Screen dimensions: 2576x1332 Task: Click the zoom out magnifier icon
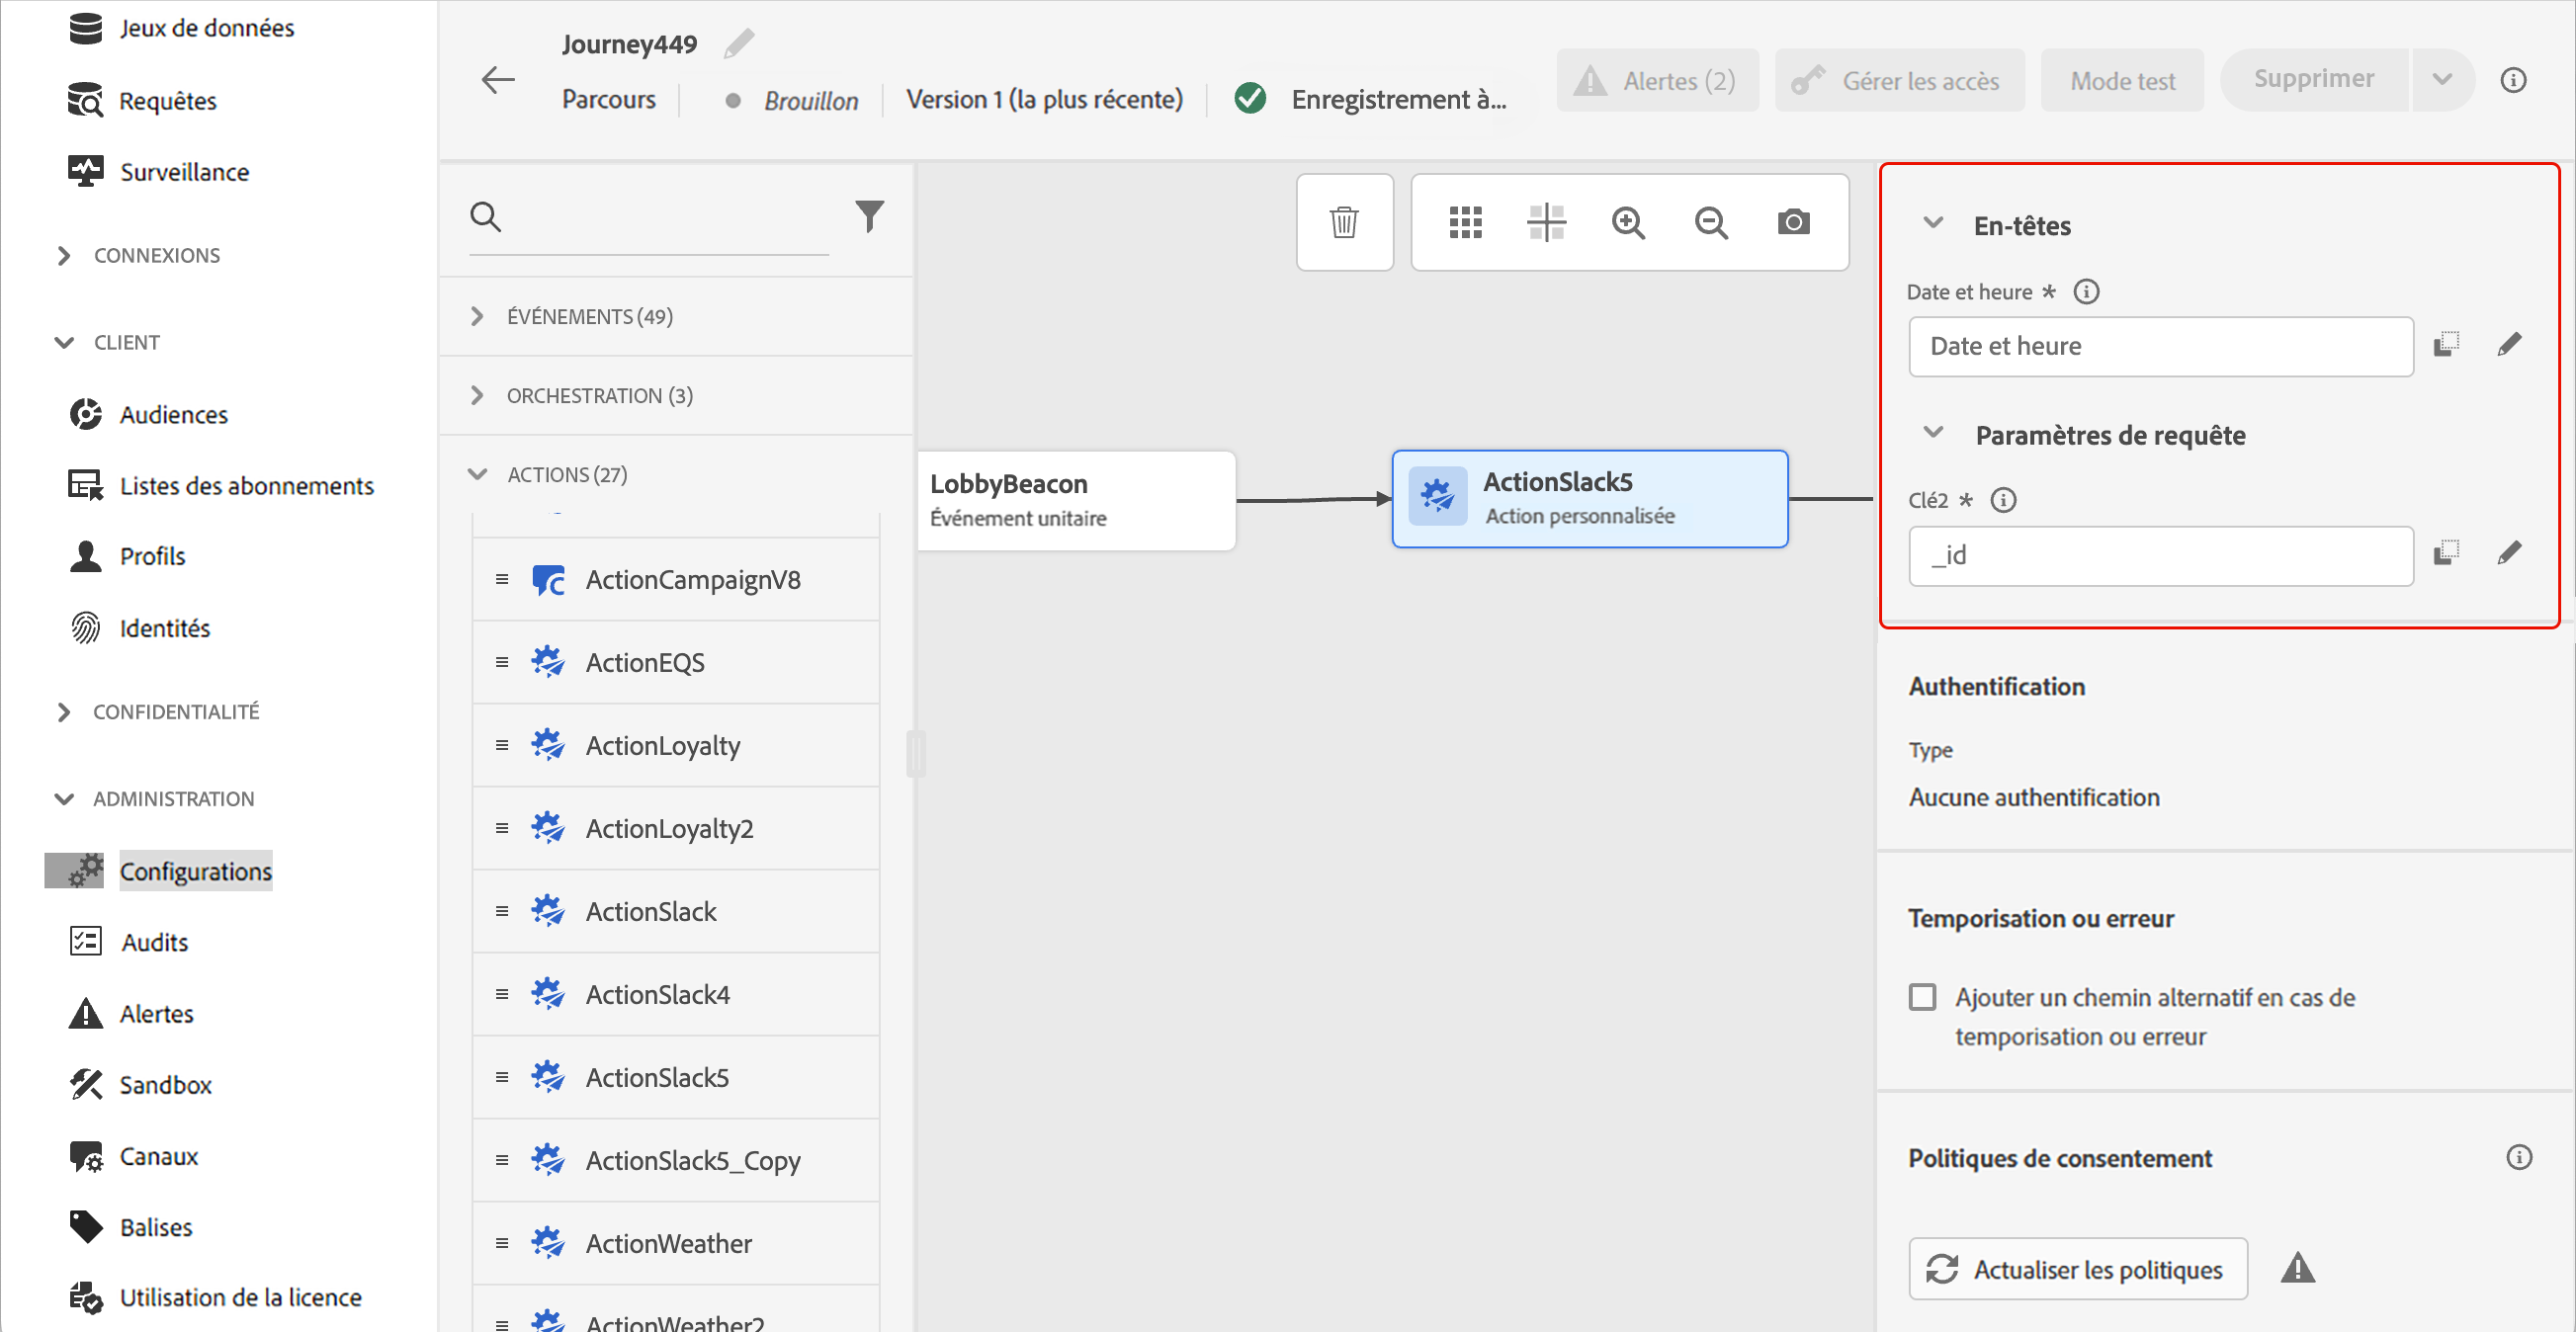pyautogui.click(x=1711, y=222)
